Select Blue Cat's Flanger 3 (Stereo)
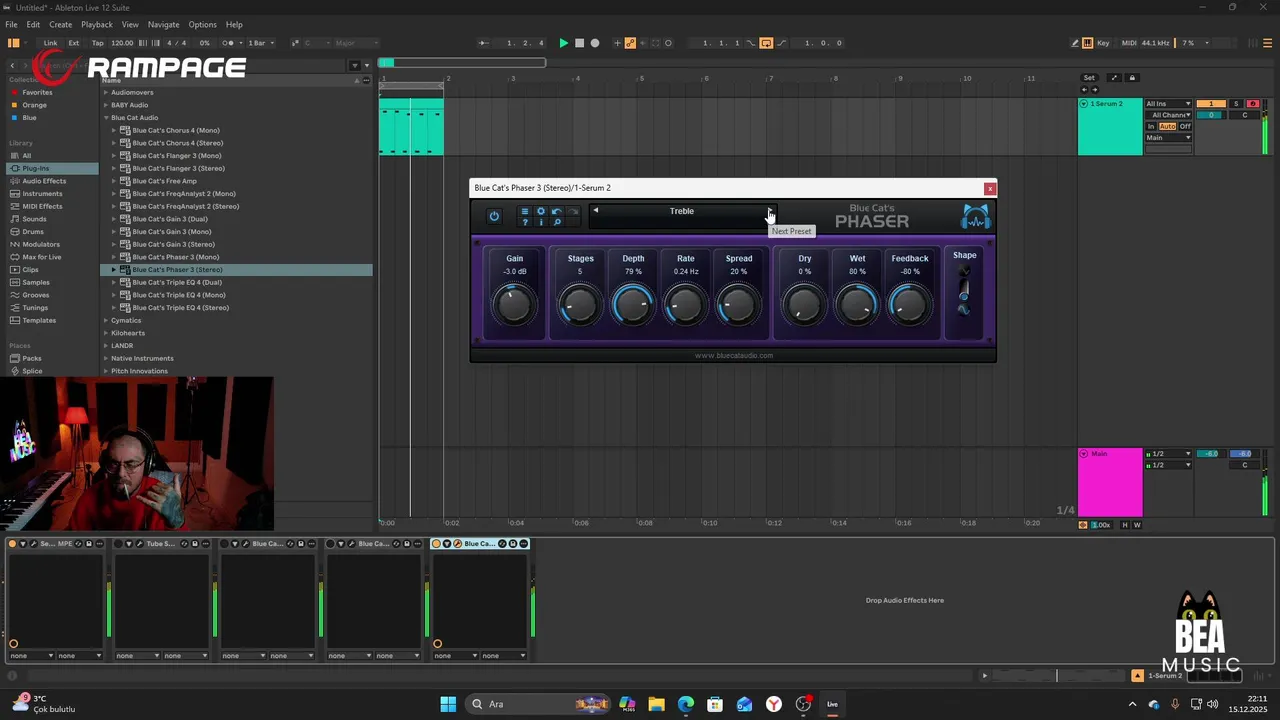This screenshot has width=1280, height=720. pos(178,168)
